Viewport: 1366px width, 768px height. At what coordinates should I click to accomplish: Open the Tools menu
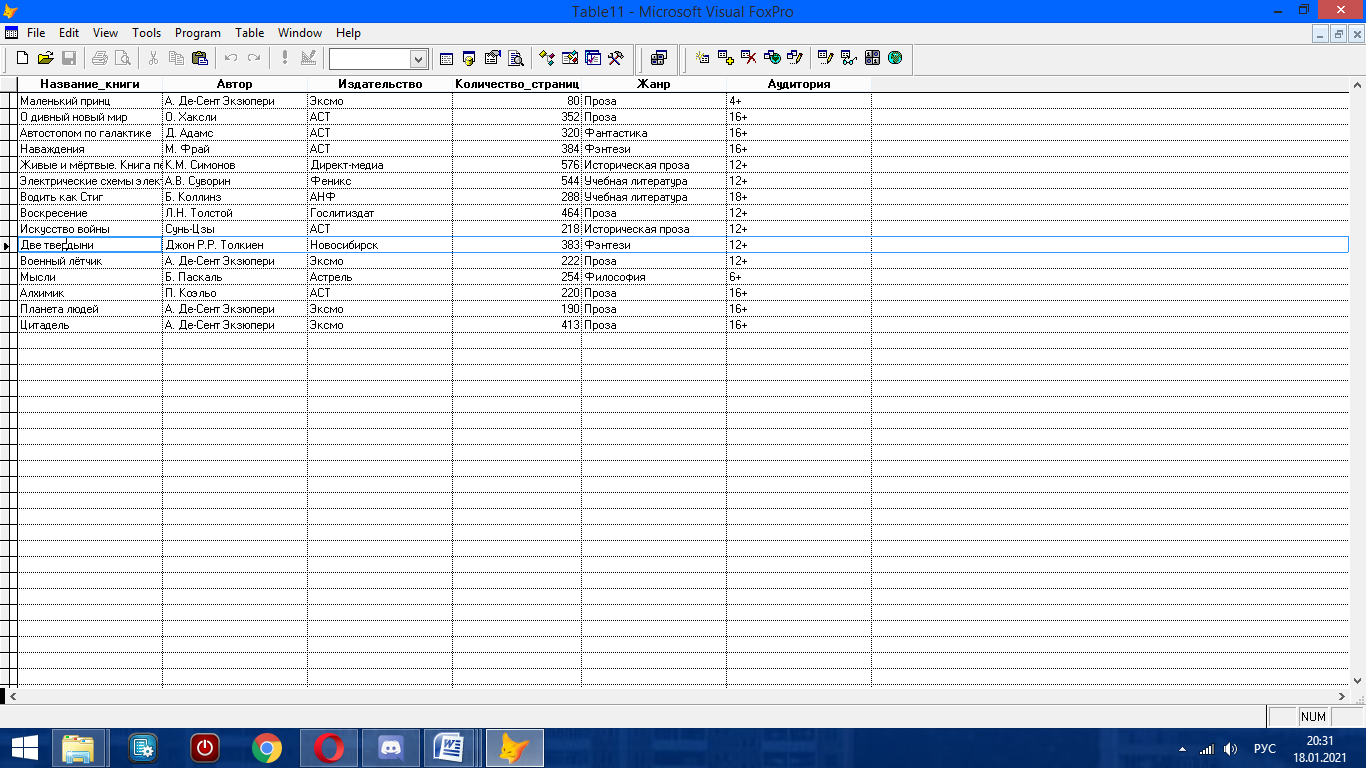click(146, 33)
